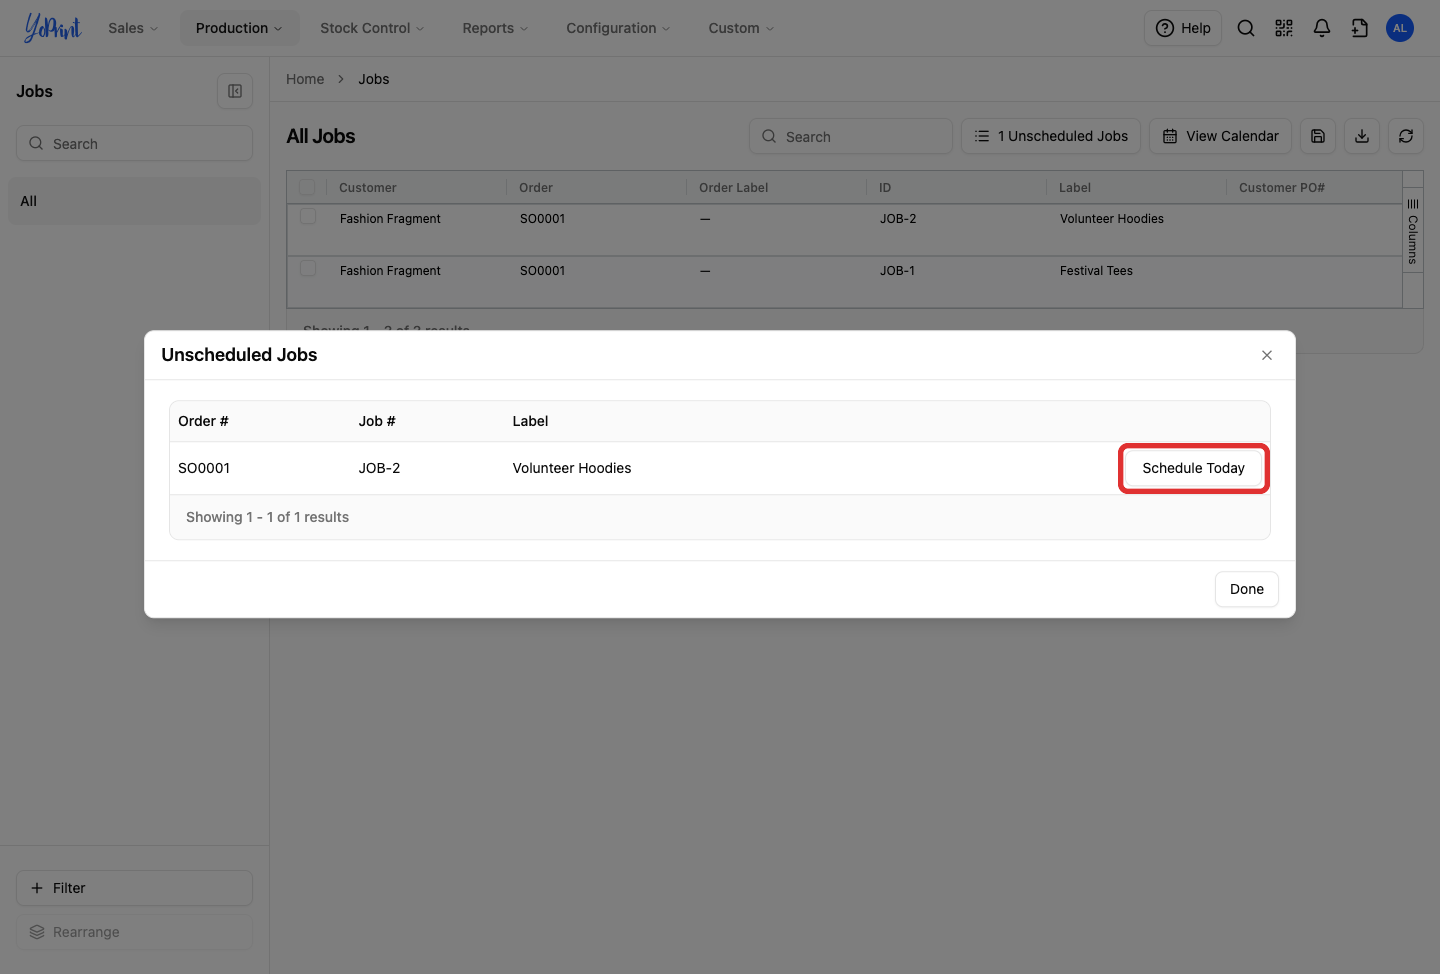
Task: Sort by the Order Label column header
Action: (x=734, y=187)
